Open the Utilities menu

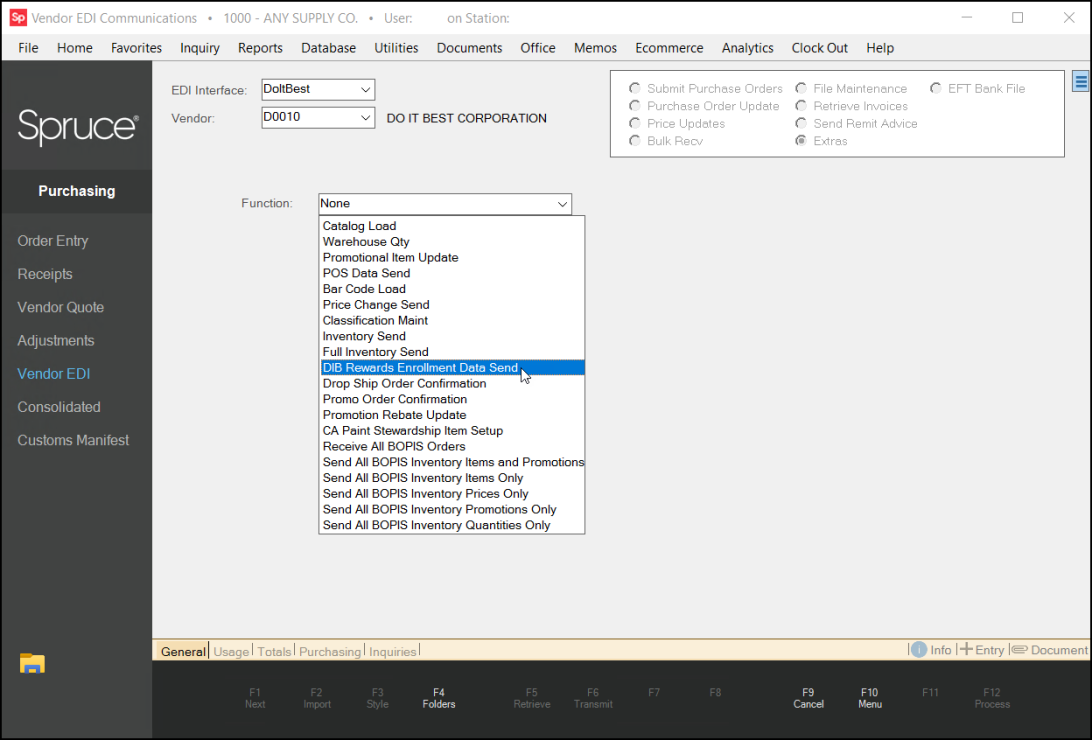(396, 48)
